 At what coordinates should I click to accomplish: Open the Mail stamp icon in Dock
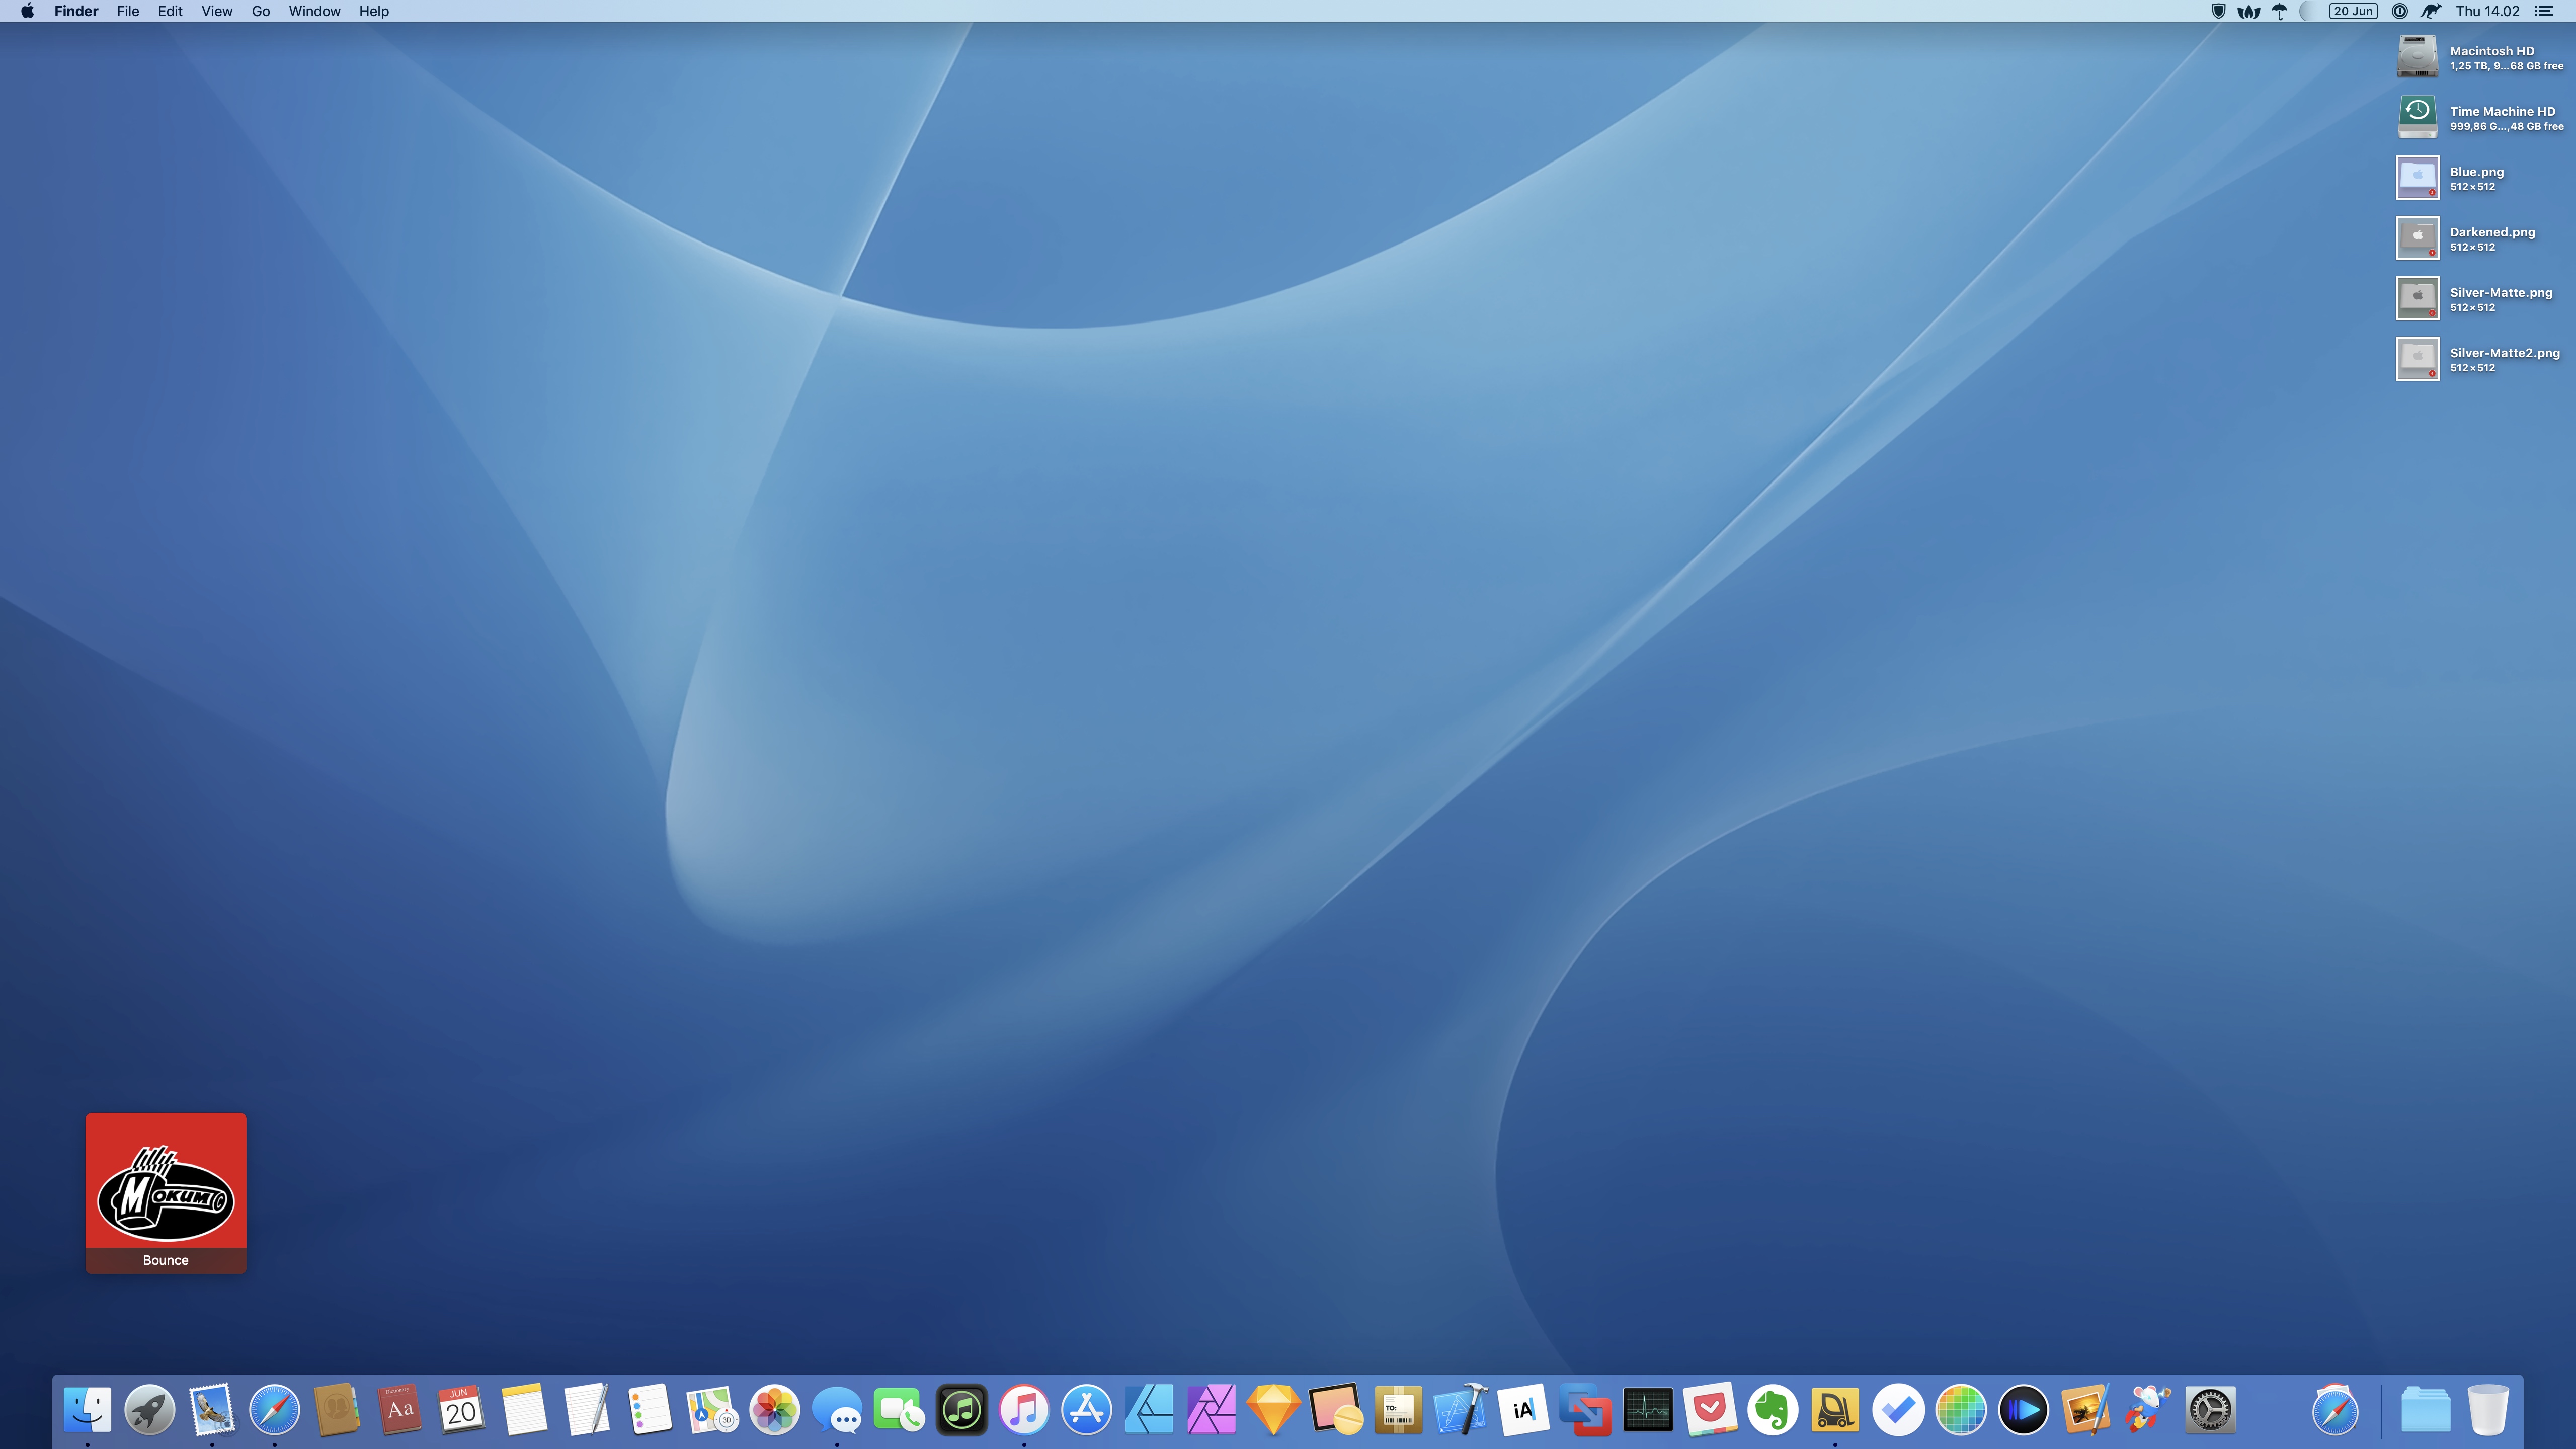[x=212, y=1410]
